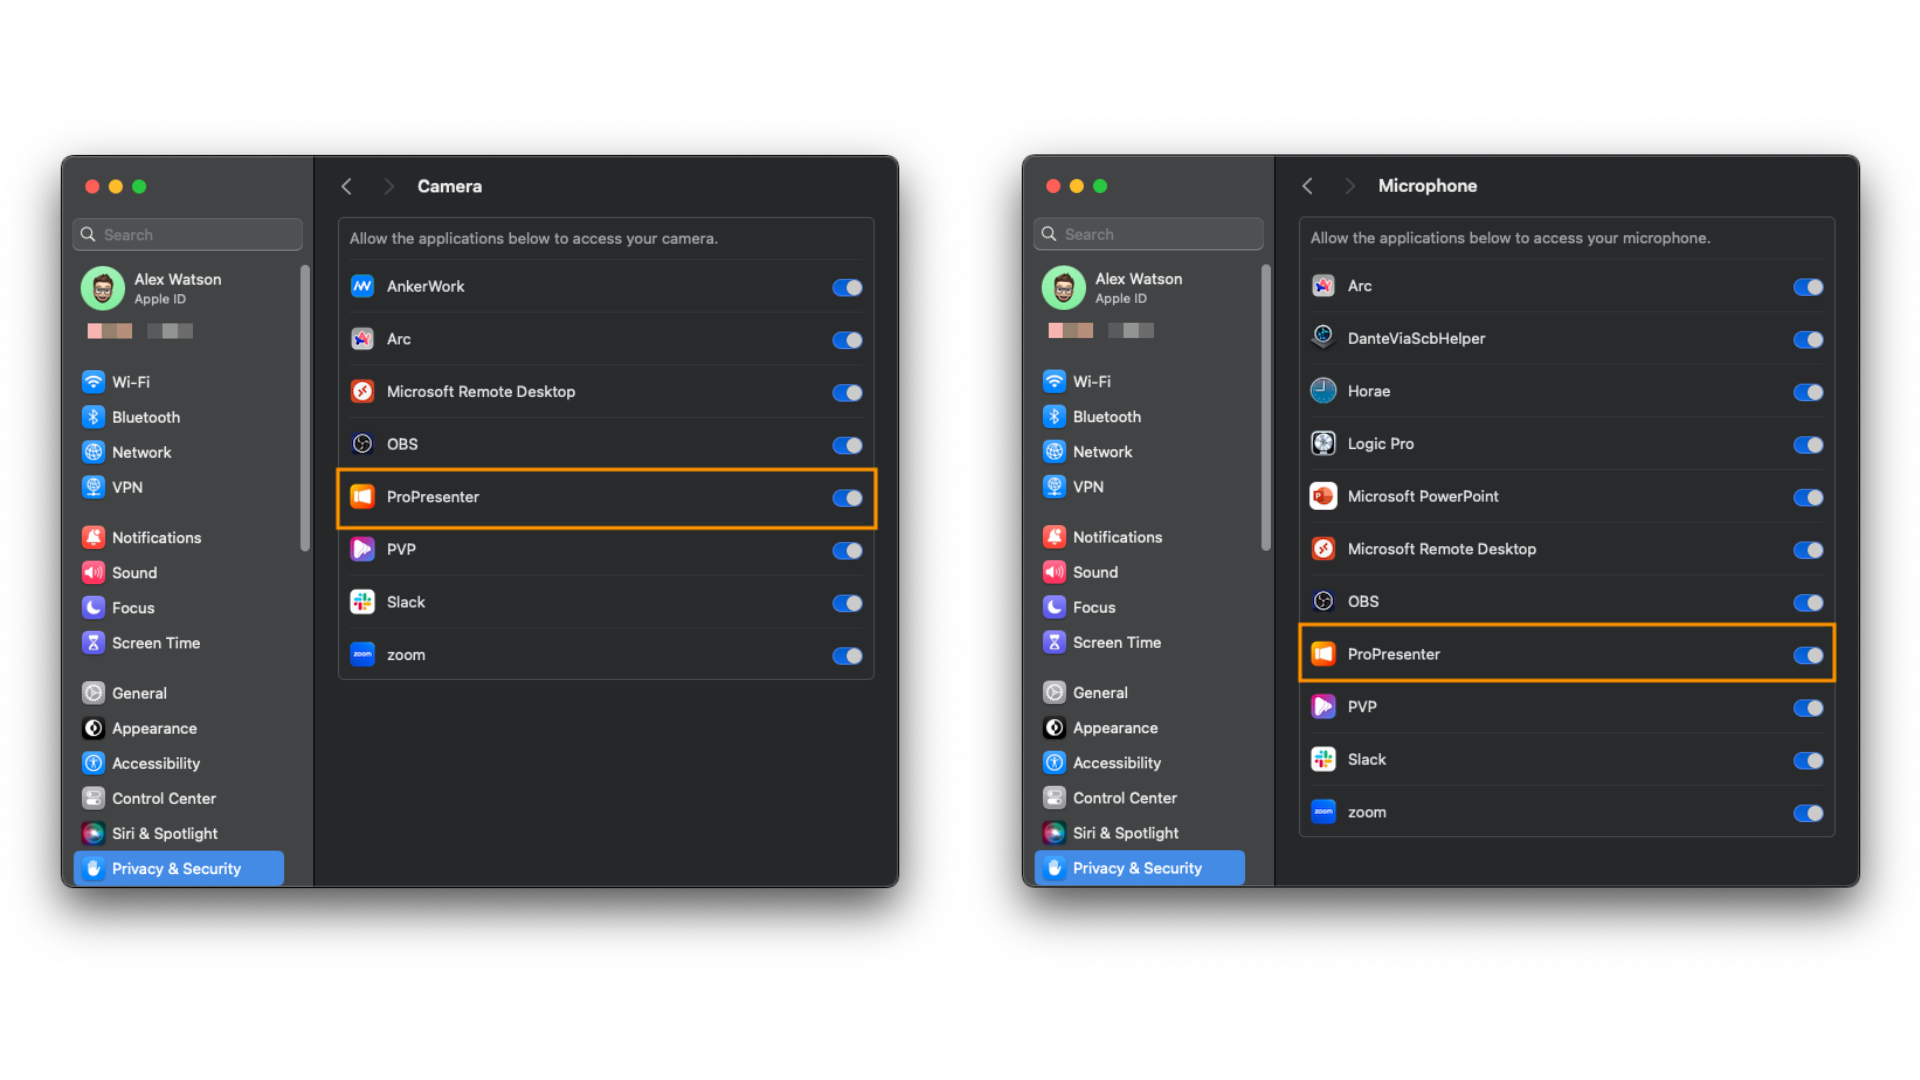
Task: Disable ProPresenter microphone access toggle
Action: [1808, 655]
